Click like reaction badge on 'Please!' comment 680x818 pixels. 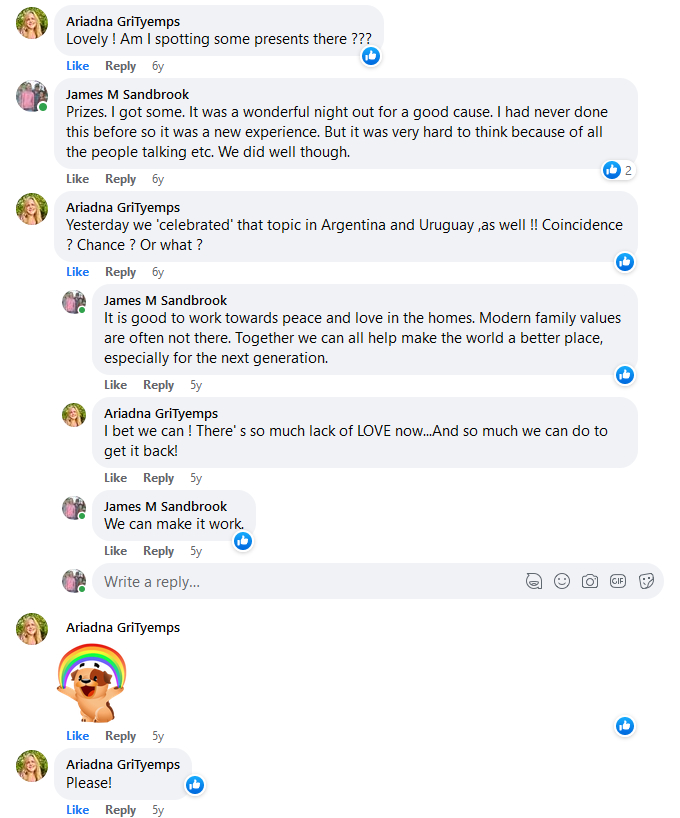(x=195, y=785)
